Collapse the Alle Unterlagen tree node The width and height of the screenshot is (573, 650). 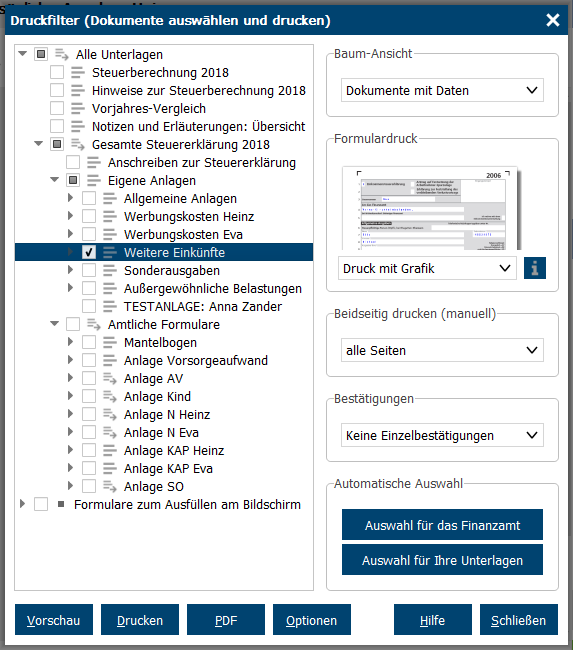[x=22, y=54]
